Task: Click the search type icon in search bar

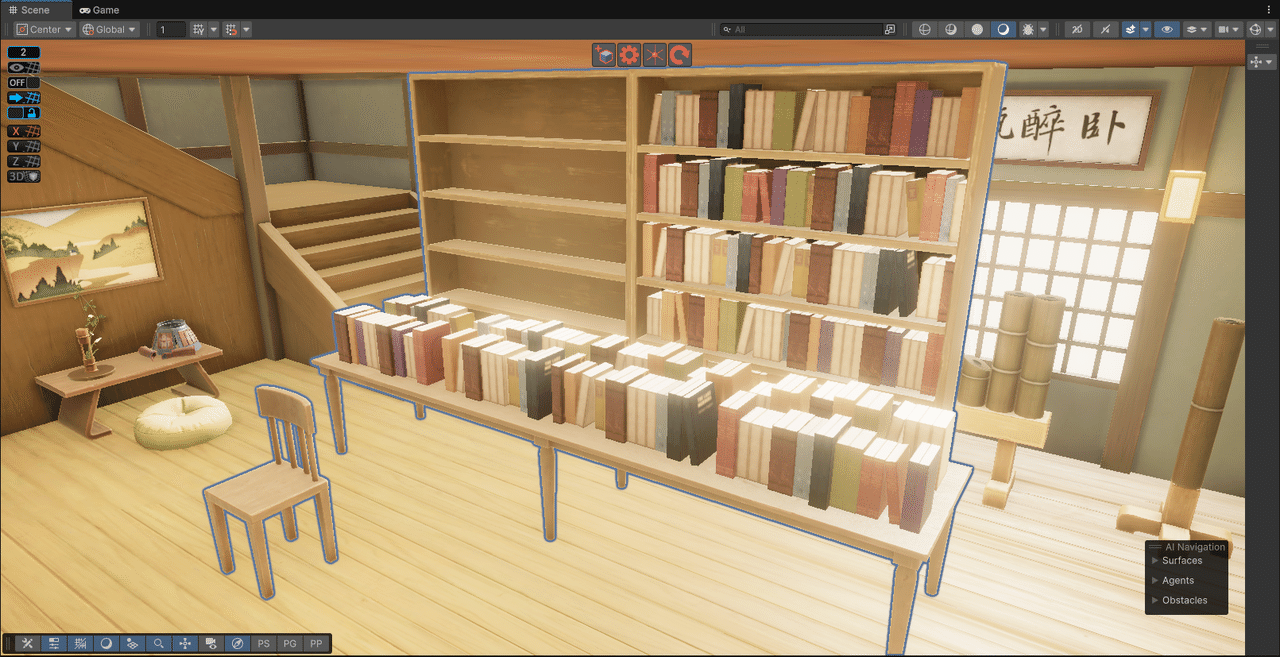Action: pos(890,30)
